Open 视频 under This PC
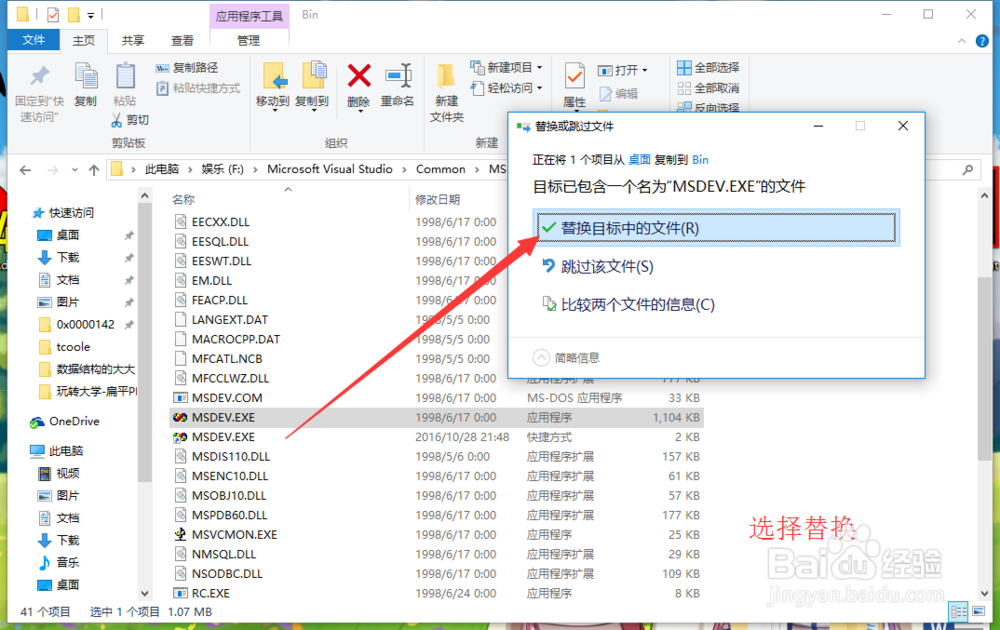 coord(59,473)
